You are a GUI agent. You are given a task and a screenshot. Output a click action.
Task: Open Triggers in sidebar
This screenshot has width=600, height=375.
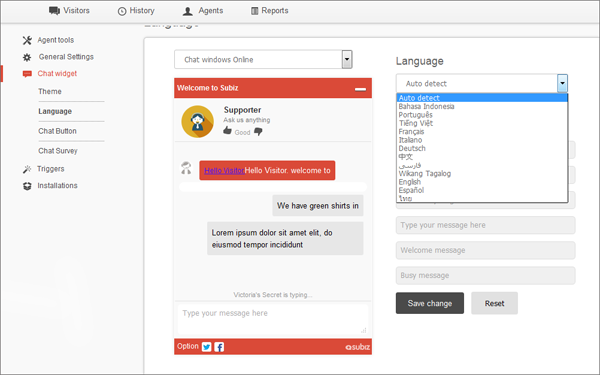pos(51,169)
